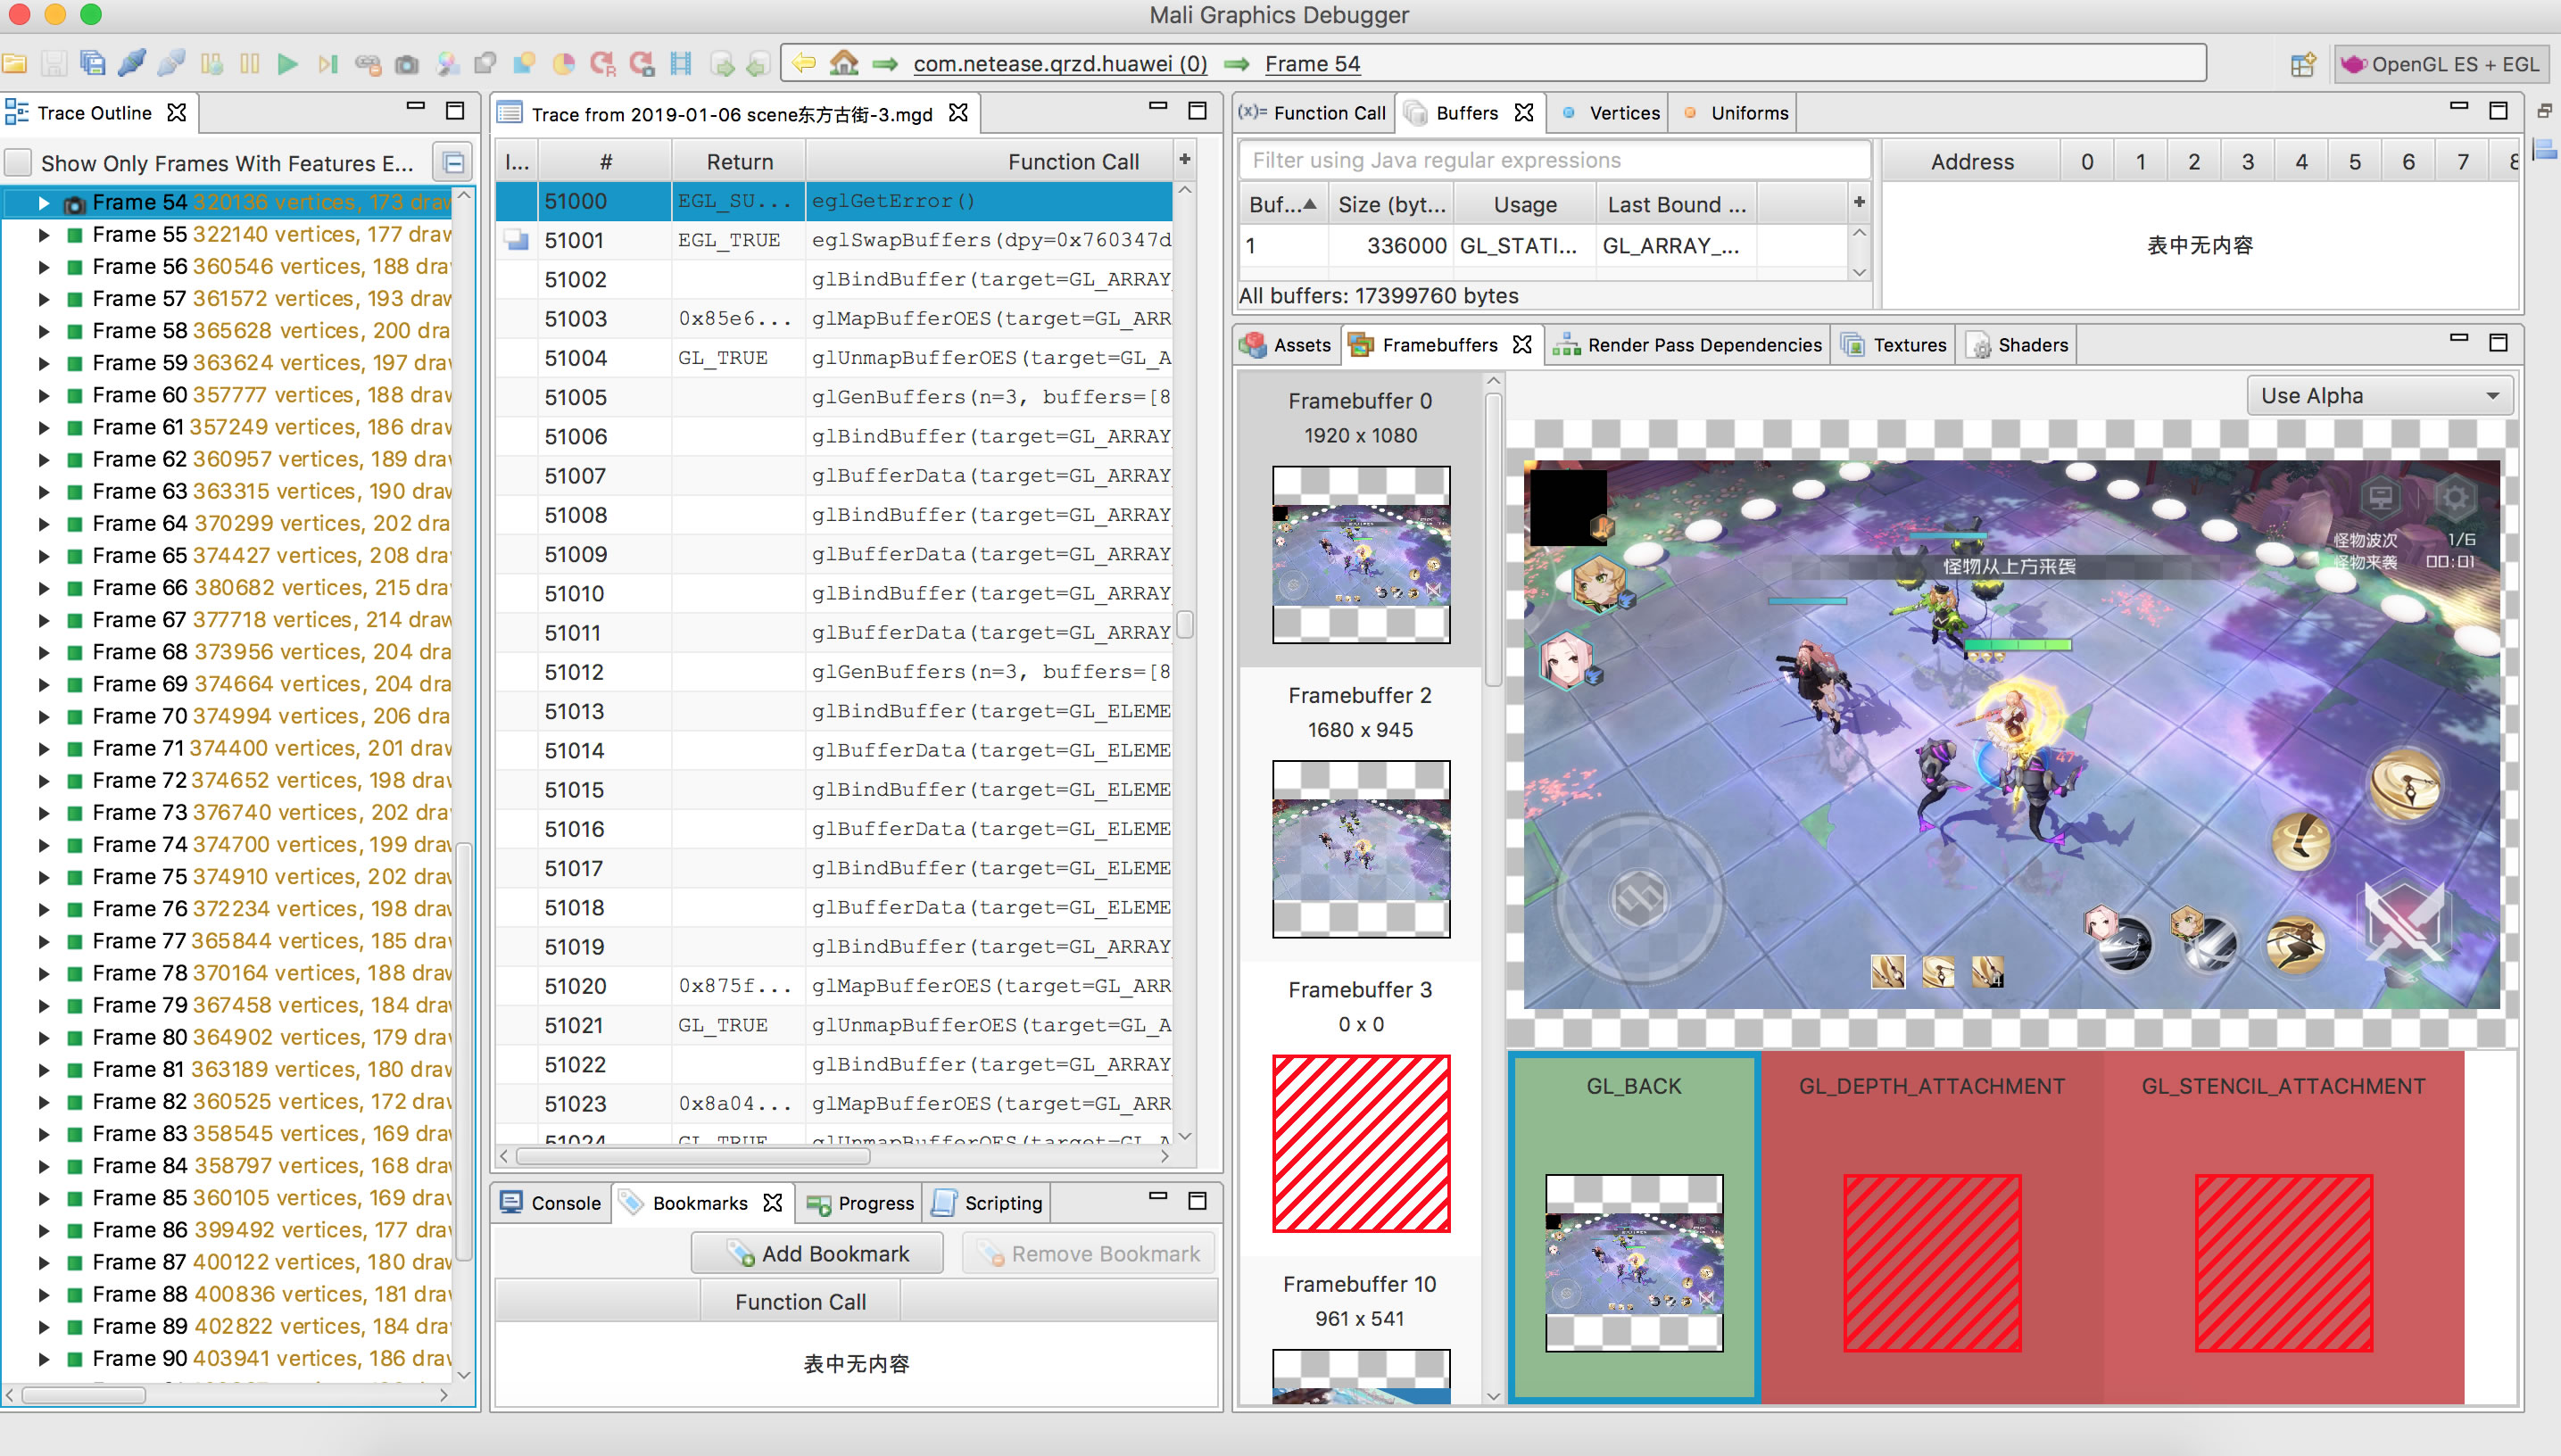Click the pie chart fragment count icon
This screenshot has height=1456, width=2561.
(564, 64)
